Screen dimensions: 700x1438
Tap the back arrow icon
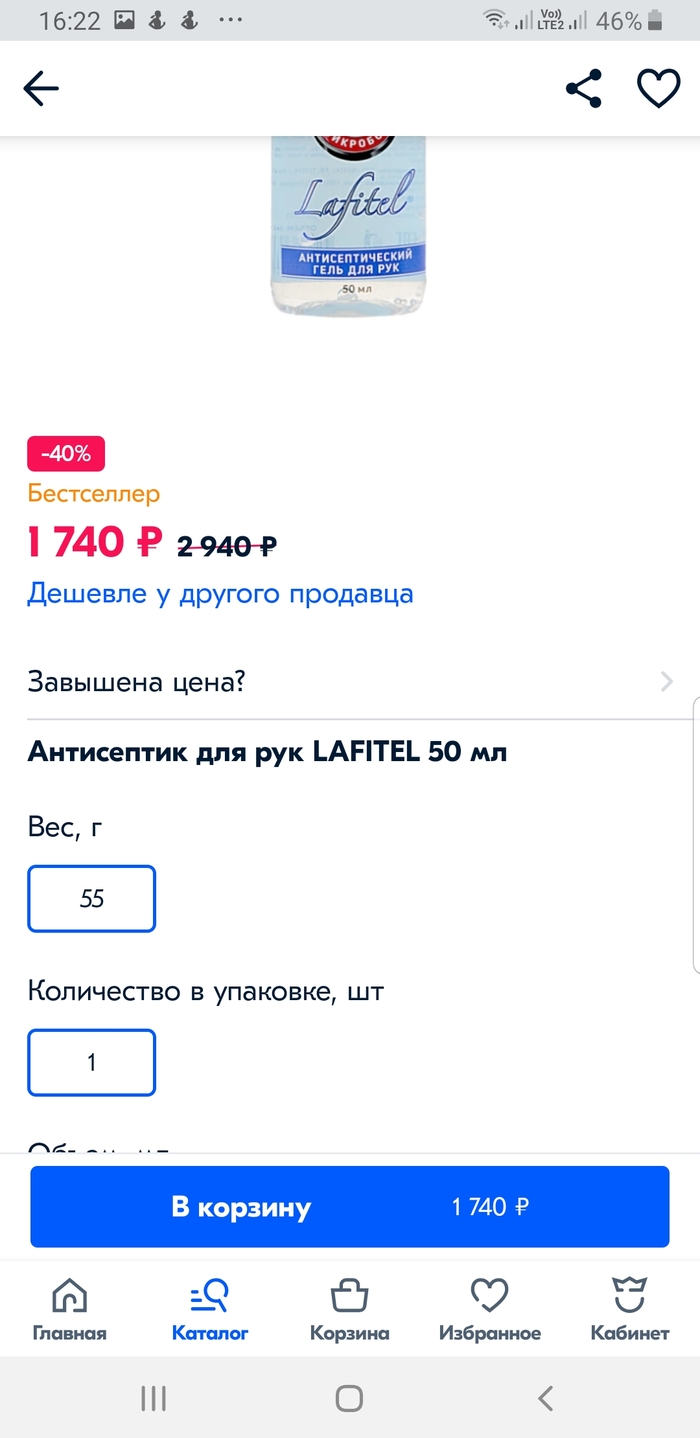pyautogui.click(x=41, y=89)
